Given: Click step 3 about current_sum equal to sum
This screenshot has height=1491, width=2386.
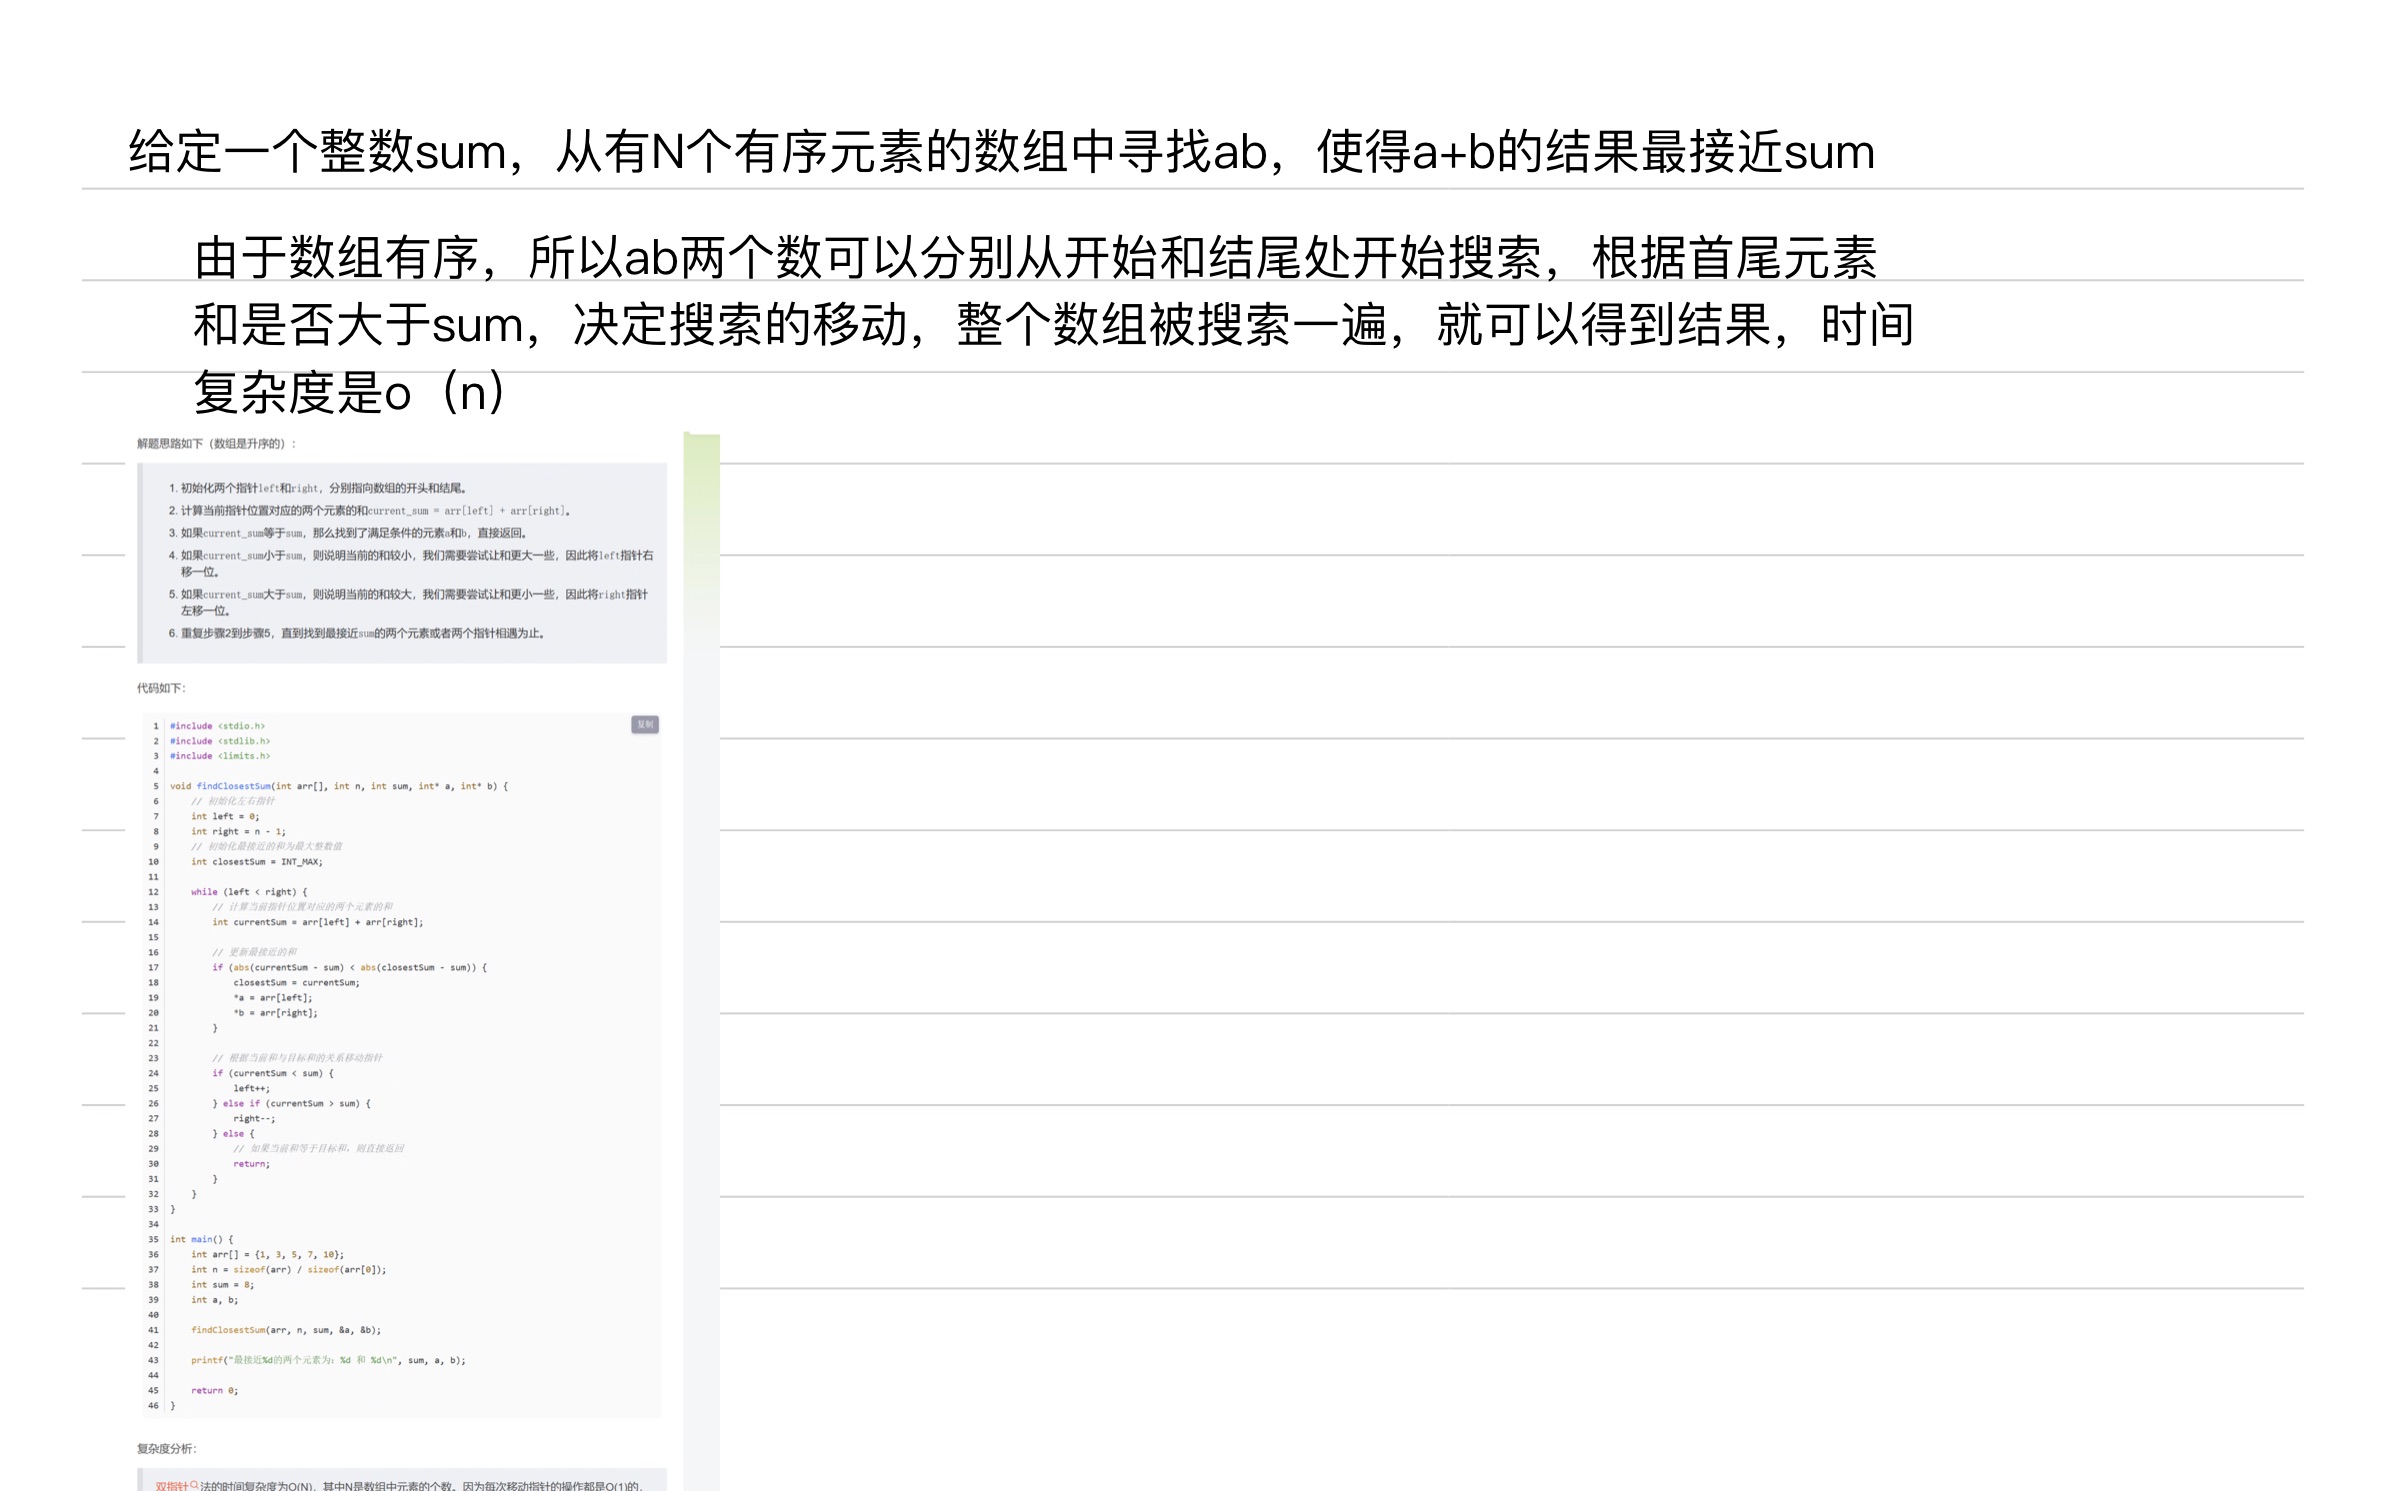Looking at the screenshot, I should point(347,533).
